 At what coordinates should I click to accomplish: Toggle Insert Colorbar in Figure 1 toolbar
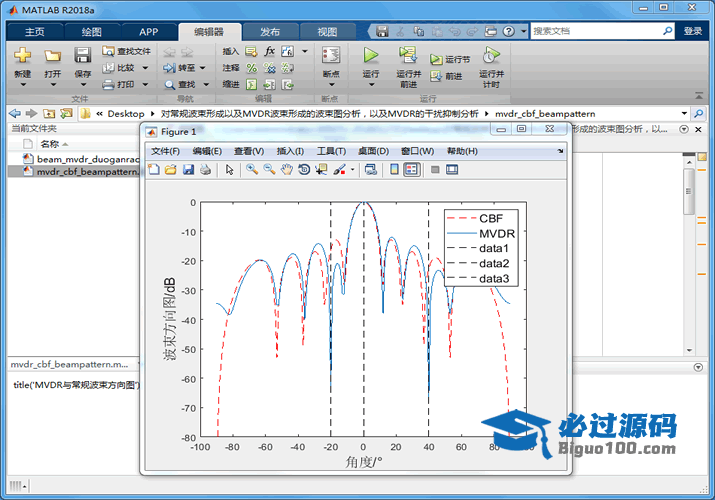pyautogui.click(x=394, y=170)
